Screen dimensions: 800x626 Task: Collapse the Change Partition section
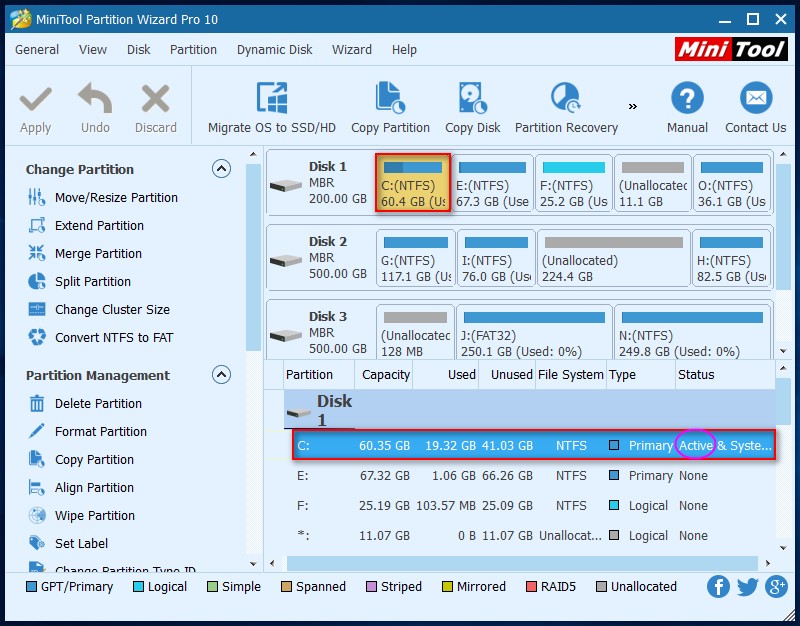pyautogui.click(x=221, y=168)
